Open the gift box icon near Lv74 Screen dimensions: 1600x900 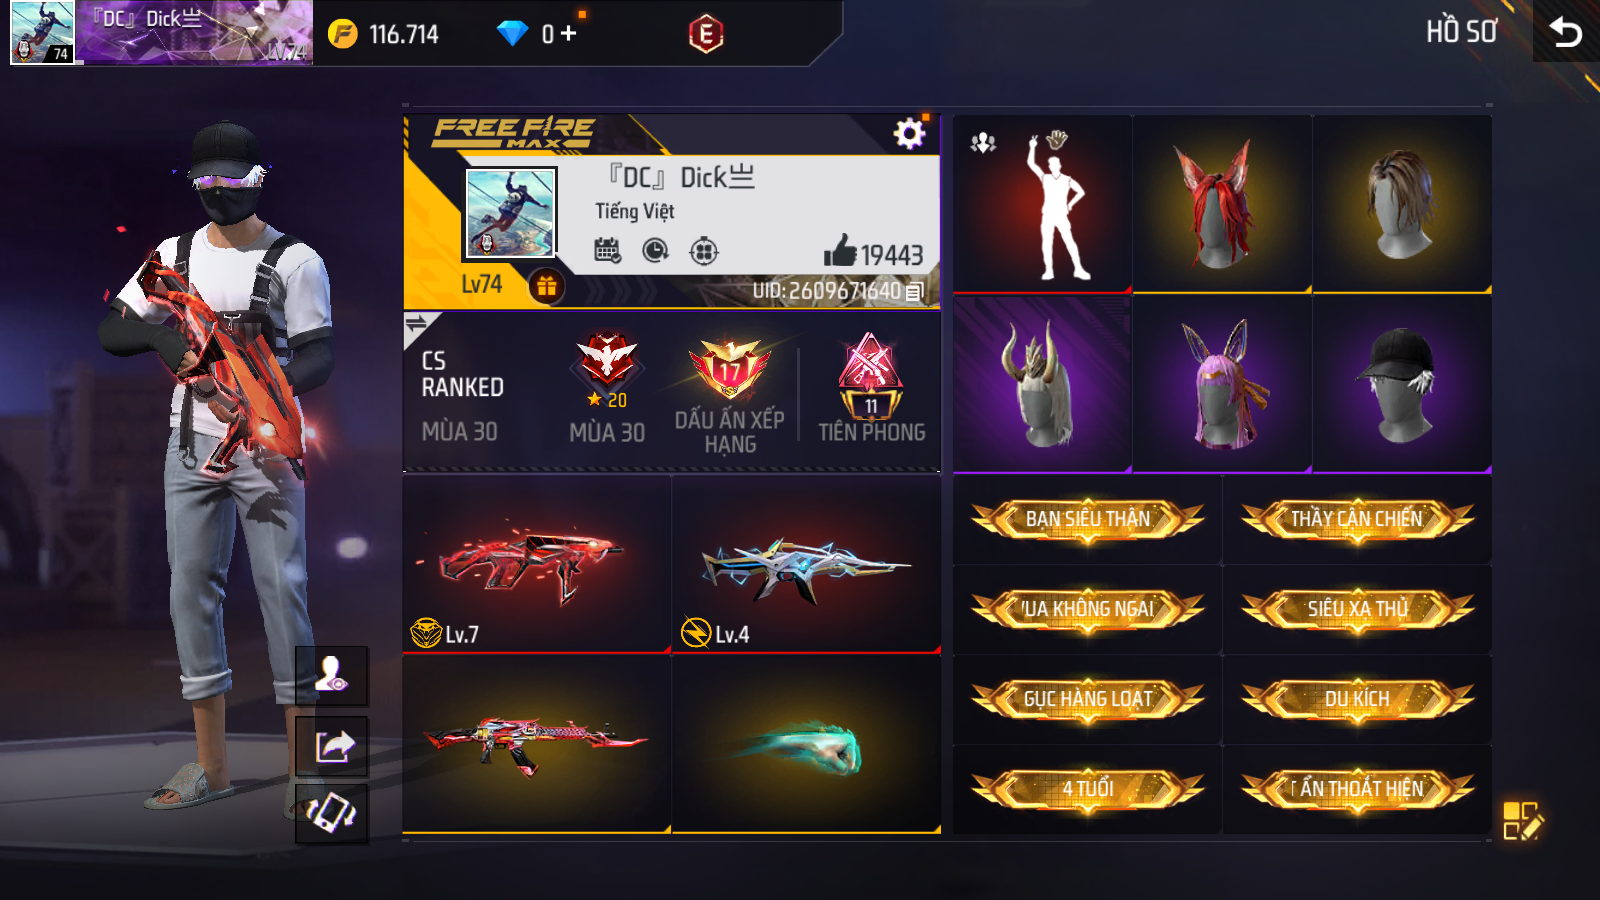click(546, 287)
